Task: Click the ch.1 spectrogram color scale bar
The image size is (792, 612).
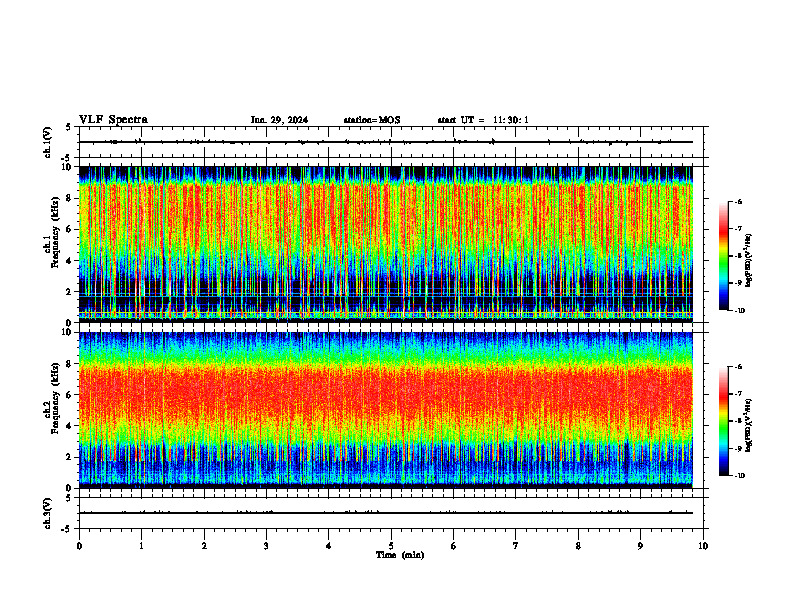Action: click(723, 256)
